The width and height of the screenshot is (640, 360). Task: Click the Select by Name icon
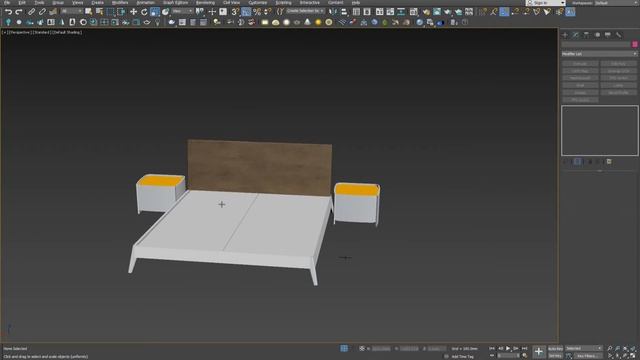point(99,12)
